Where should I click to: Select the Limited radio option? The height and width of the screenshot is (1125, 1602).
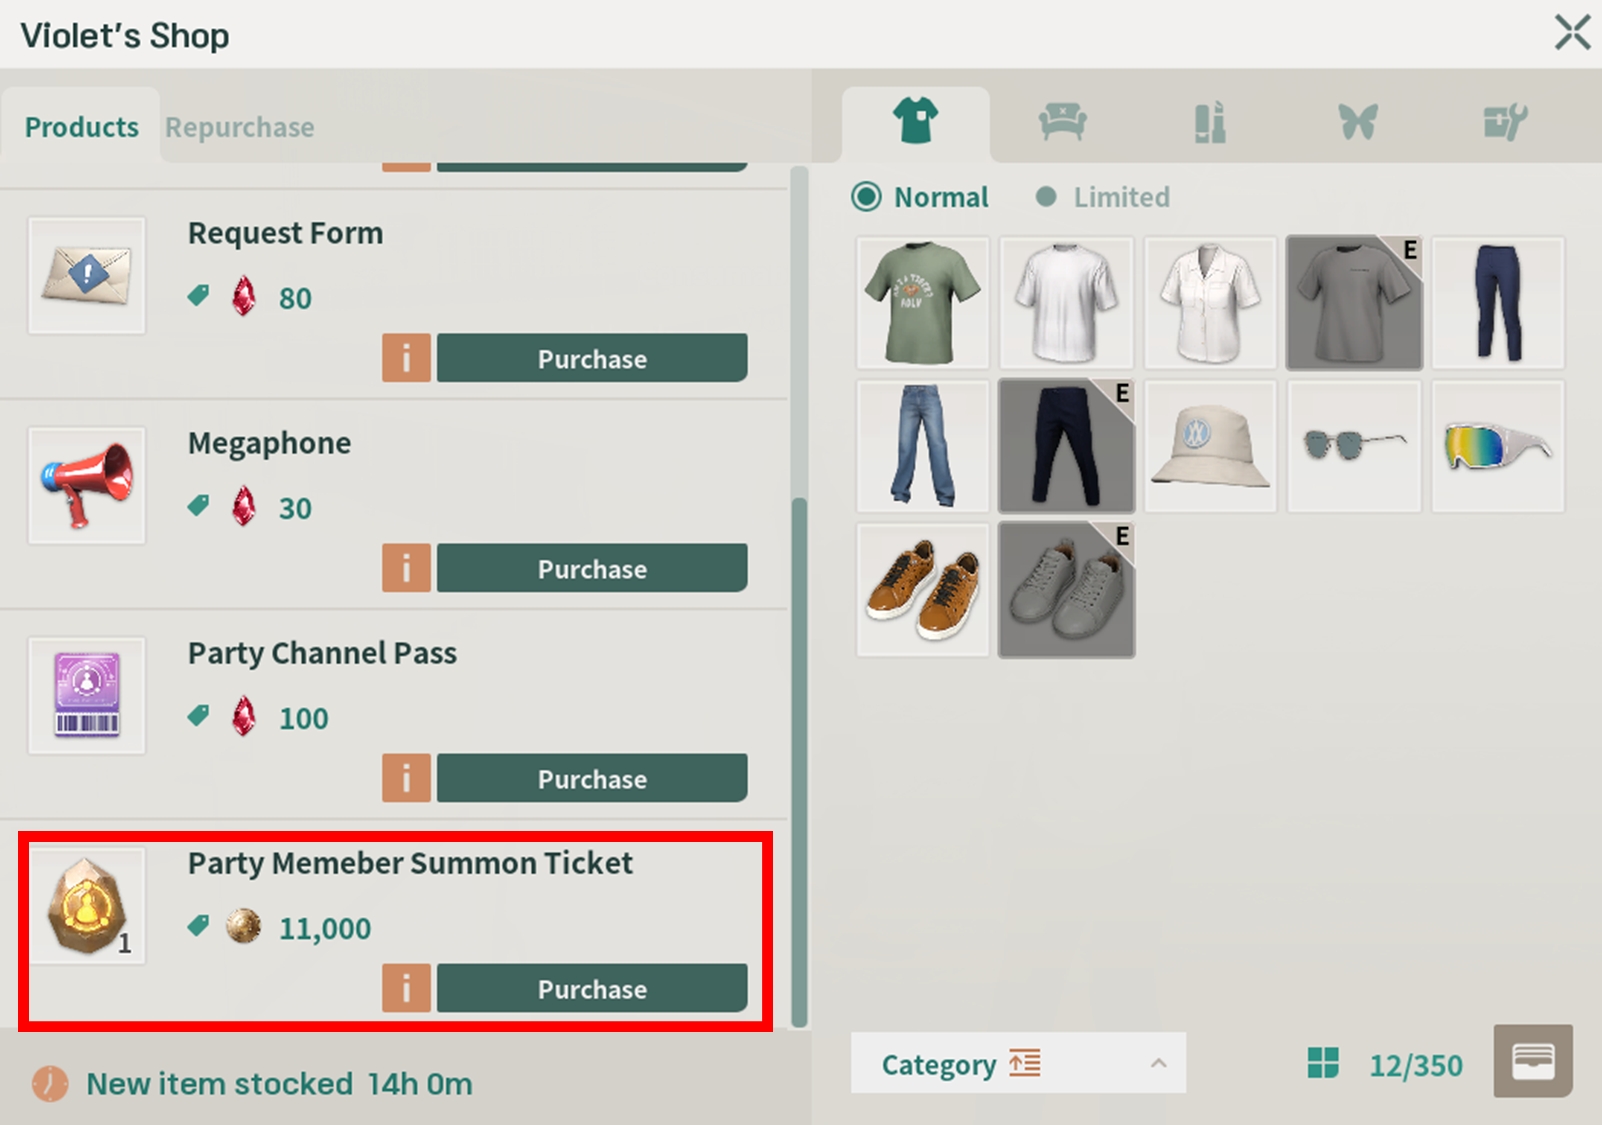pyautogui.click(x=1046, y=197)
